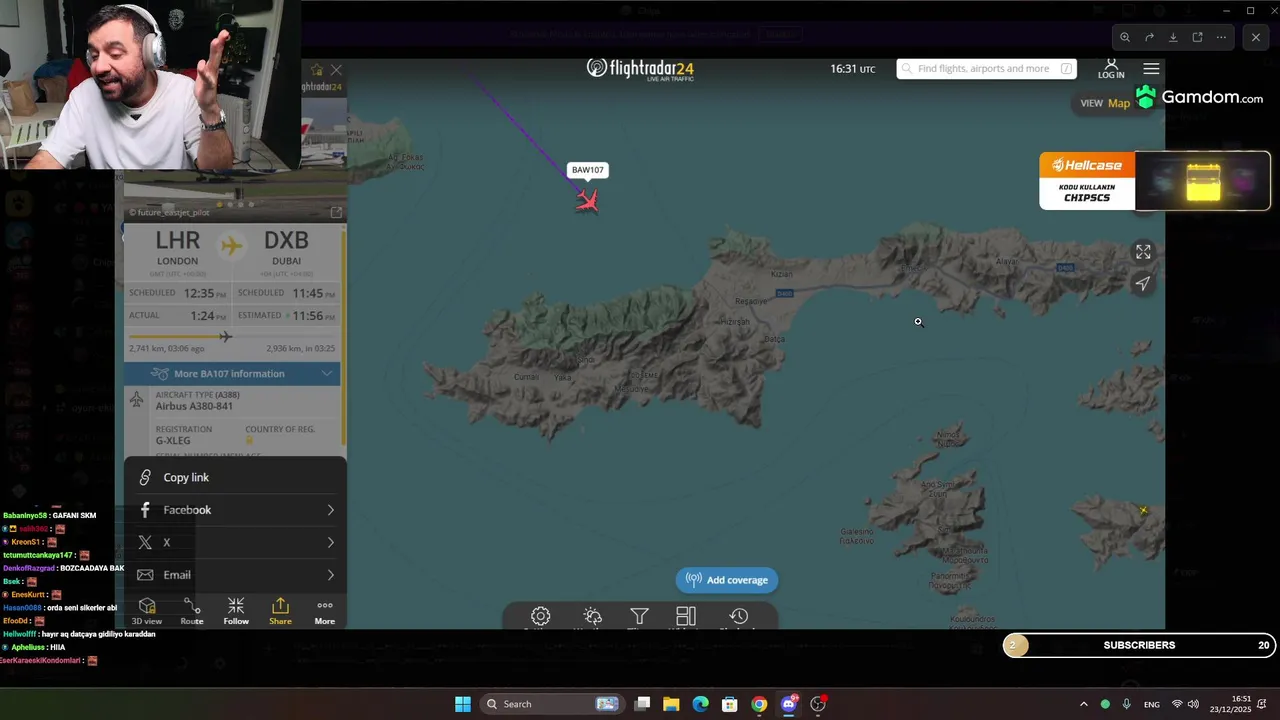
Task: Open OBS Studio from the taskbar
Action: pos(818,704)
